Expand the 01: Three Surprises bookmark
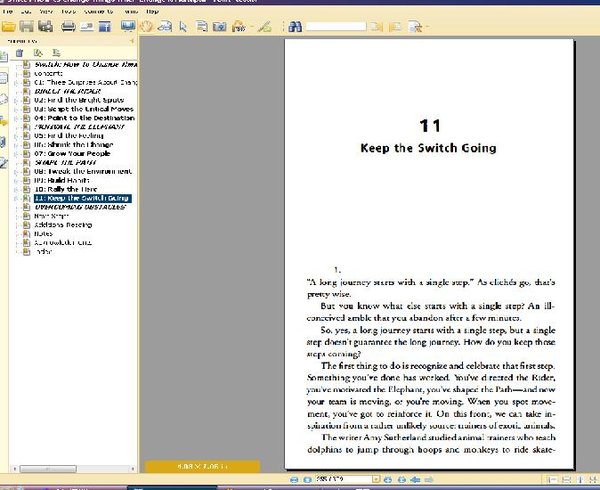 (x=16, y=82)
